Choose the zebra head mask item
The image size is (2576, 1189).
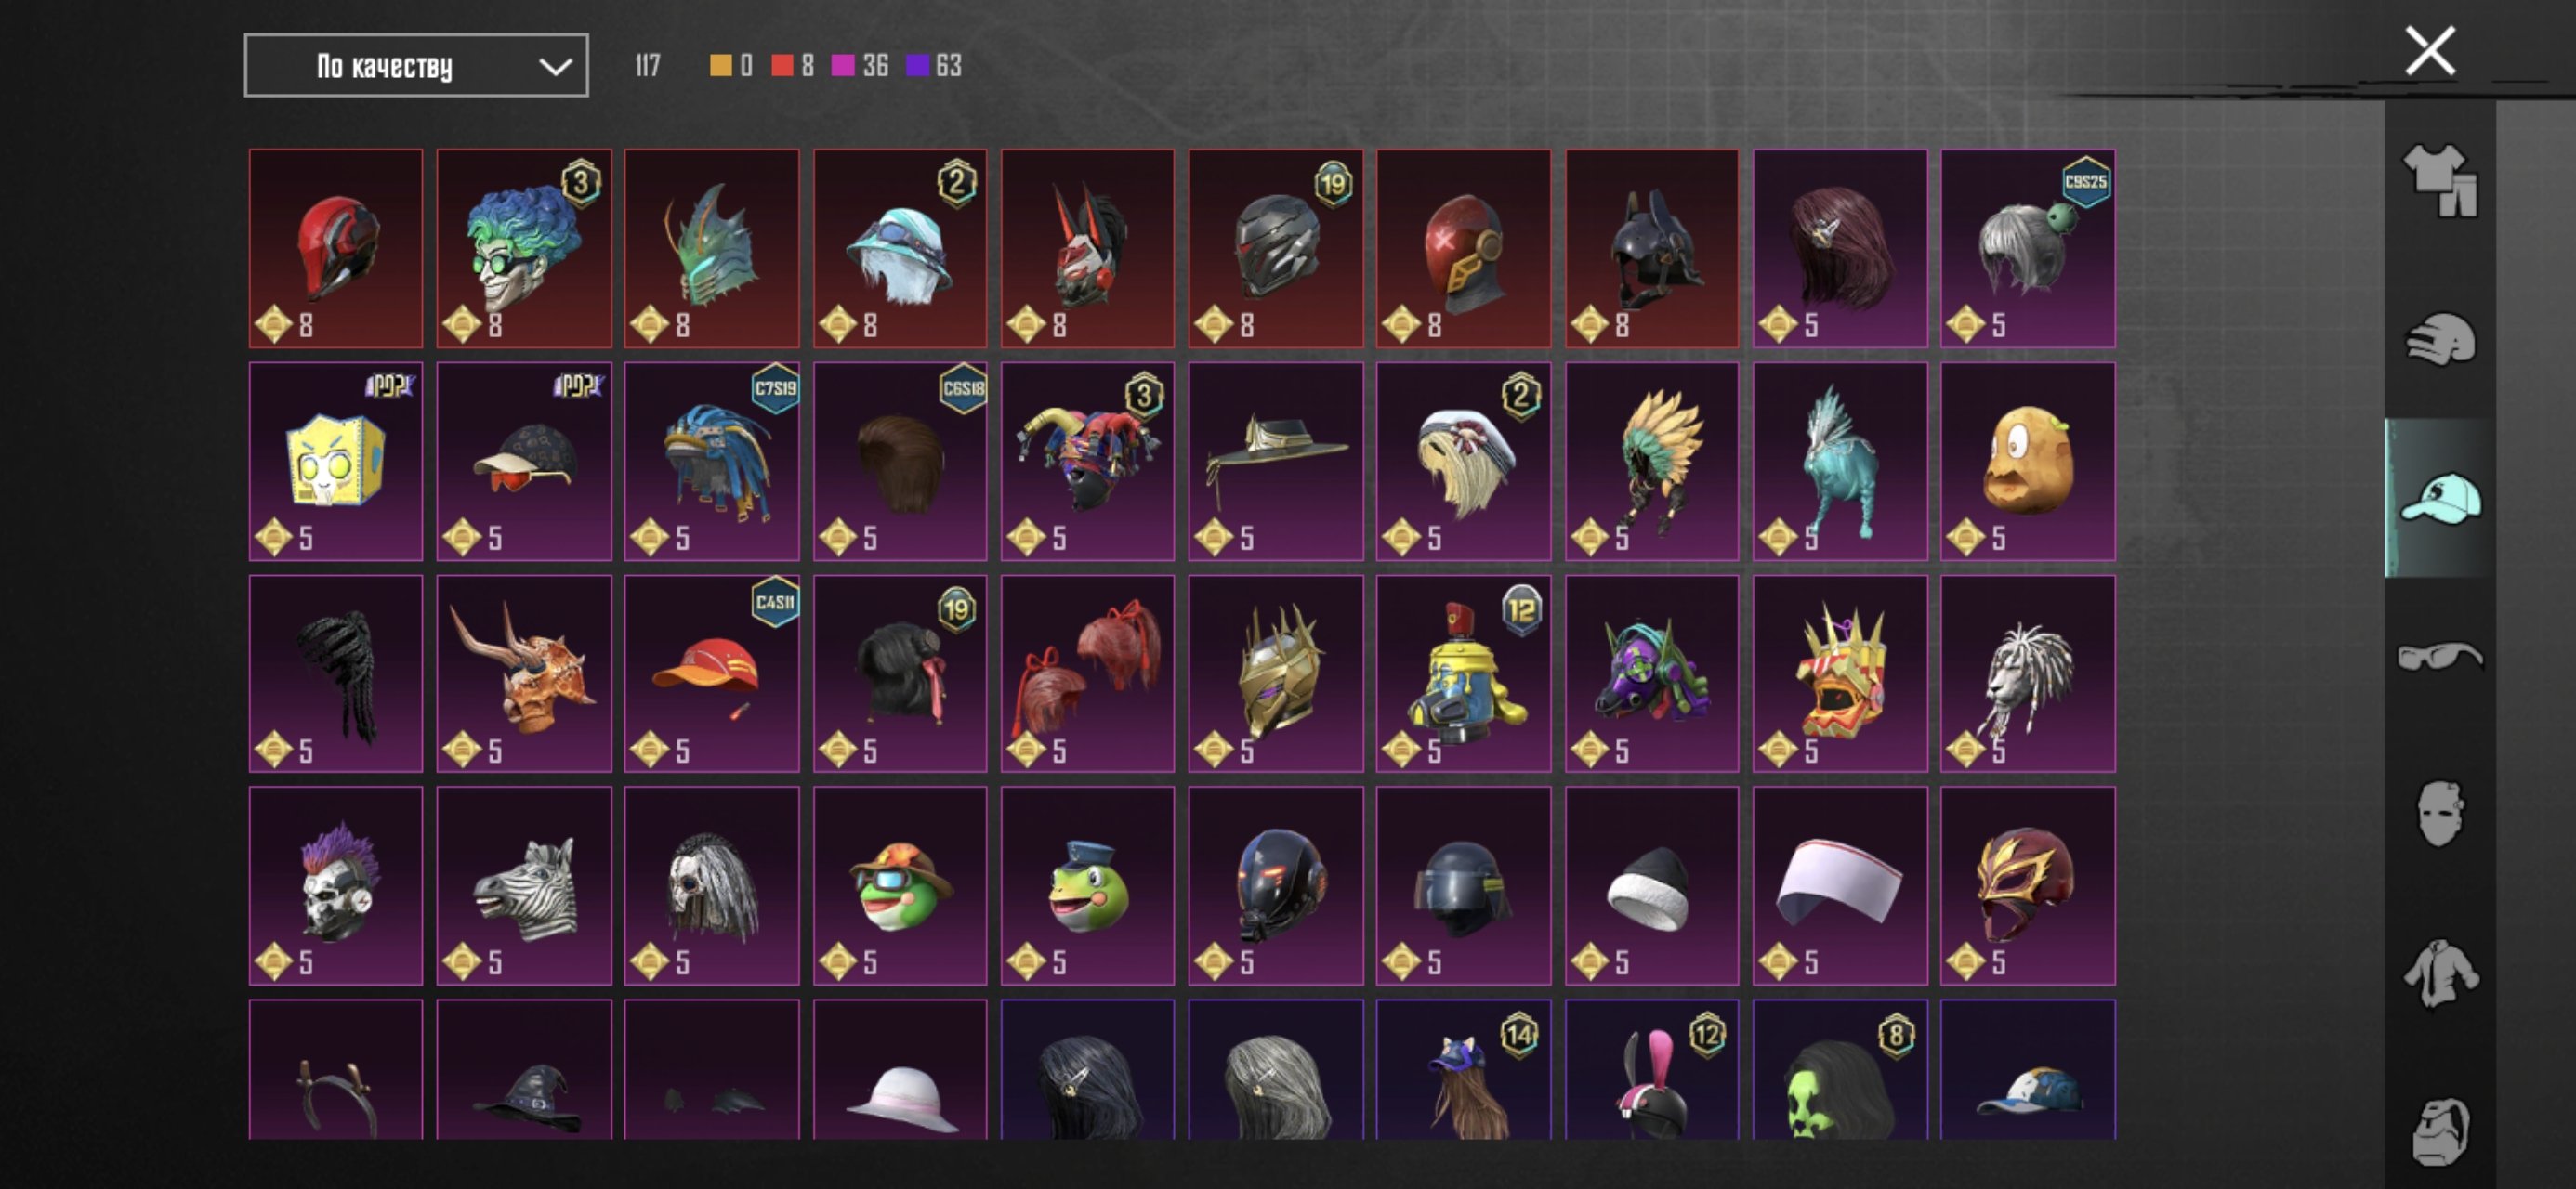(524, 886)
